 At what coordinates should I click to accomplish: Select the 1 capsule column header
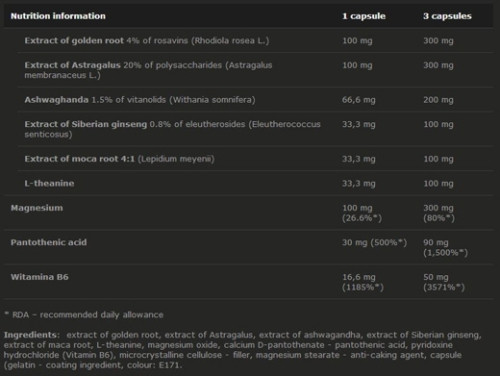click(x=364, y=16)
